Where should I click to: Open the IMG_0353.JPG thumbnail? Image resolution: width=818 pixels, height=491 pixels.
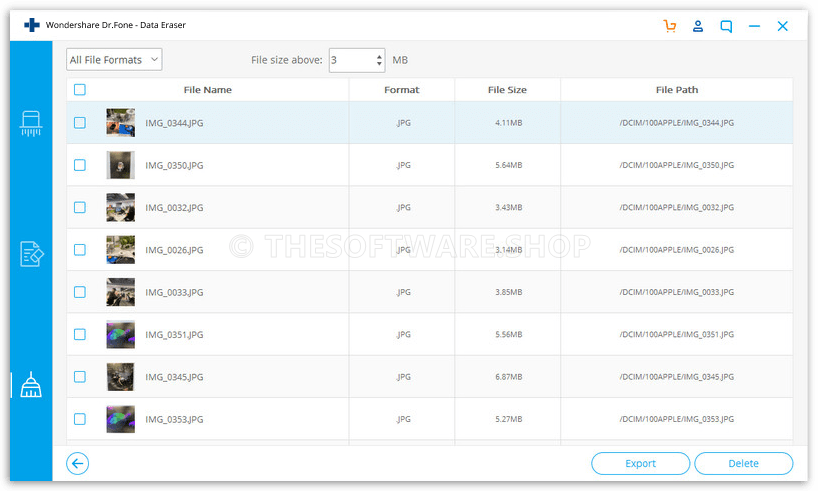[121, 418]
